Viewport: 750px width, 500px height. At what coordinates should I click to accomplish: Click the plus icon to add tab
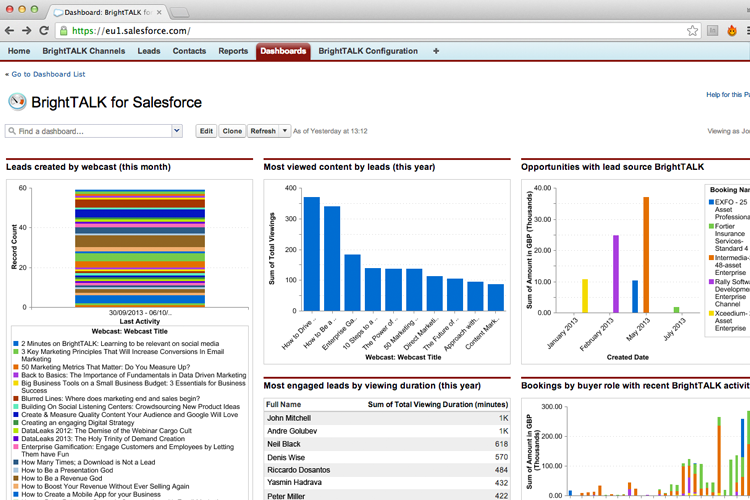click(x=435, y=51)
